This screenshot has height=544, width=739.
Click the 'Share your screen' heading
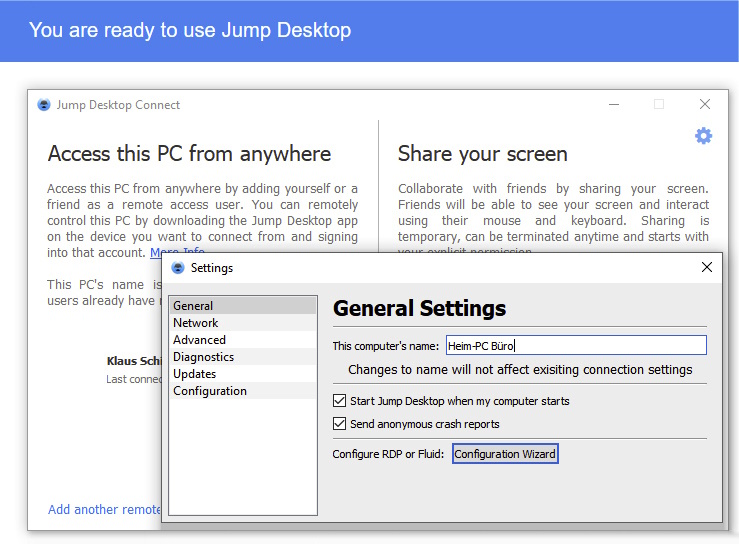point(482,154)
